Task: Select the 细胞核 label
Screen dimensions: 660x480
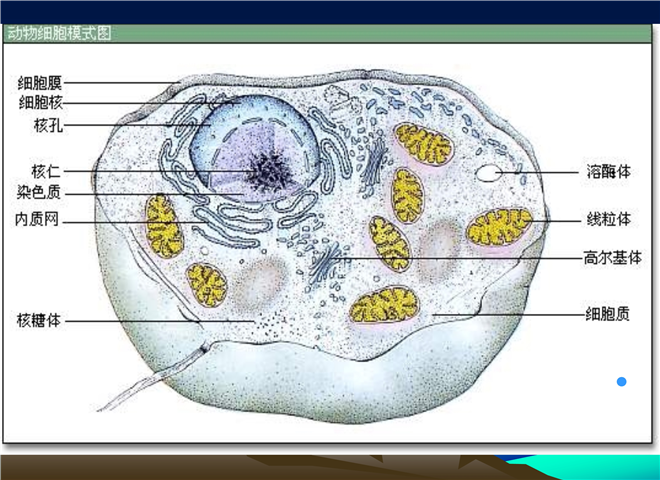Action: click(41, 102)
